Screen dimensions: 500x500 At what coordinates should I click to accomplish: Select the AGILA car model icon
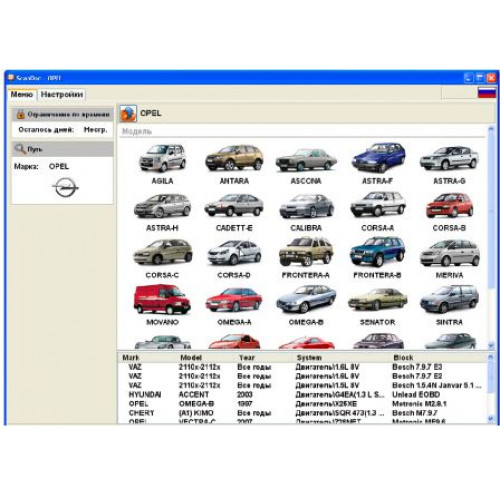(x=162, y=158)
